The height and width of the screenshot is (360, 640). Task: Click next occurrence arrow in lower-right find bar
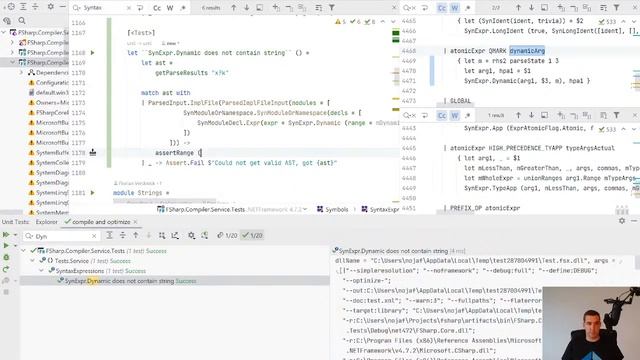point(531,115)
